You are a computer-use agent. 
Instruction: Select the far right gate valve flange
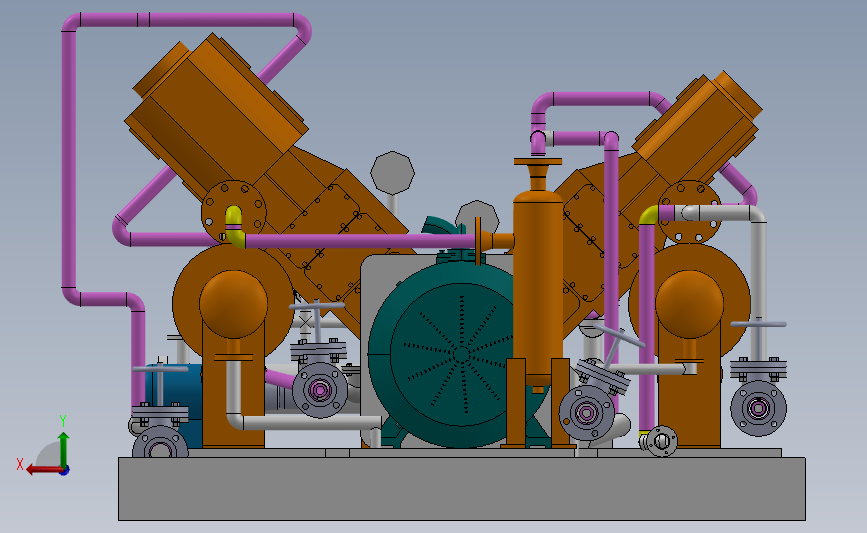(x=759, y=409)
